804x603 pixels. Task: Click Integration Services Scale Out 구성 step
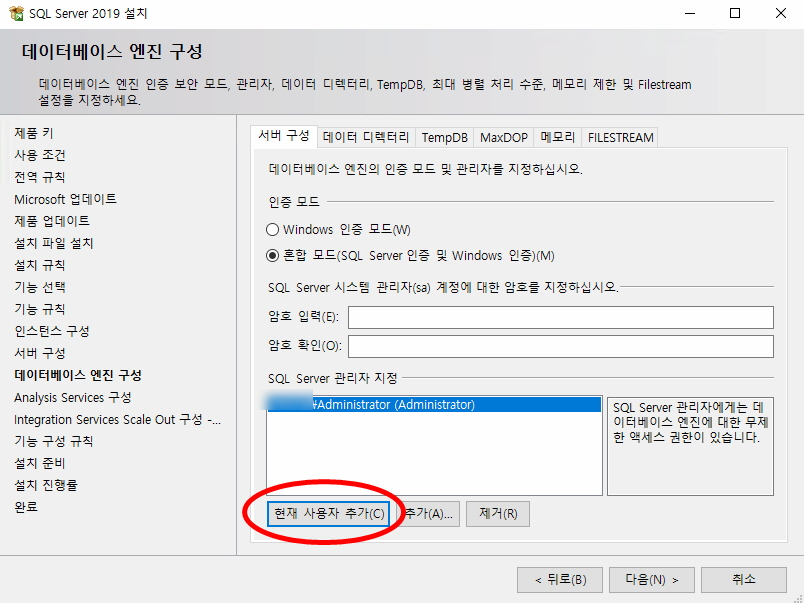[x=117, y=420]
